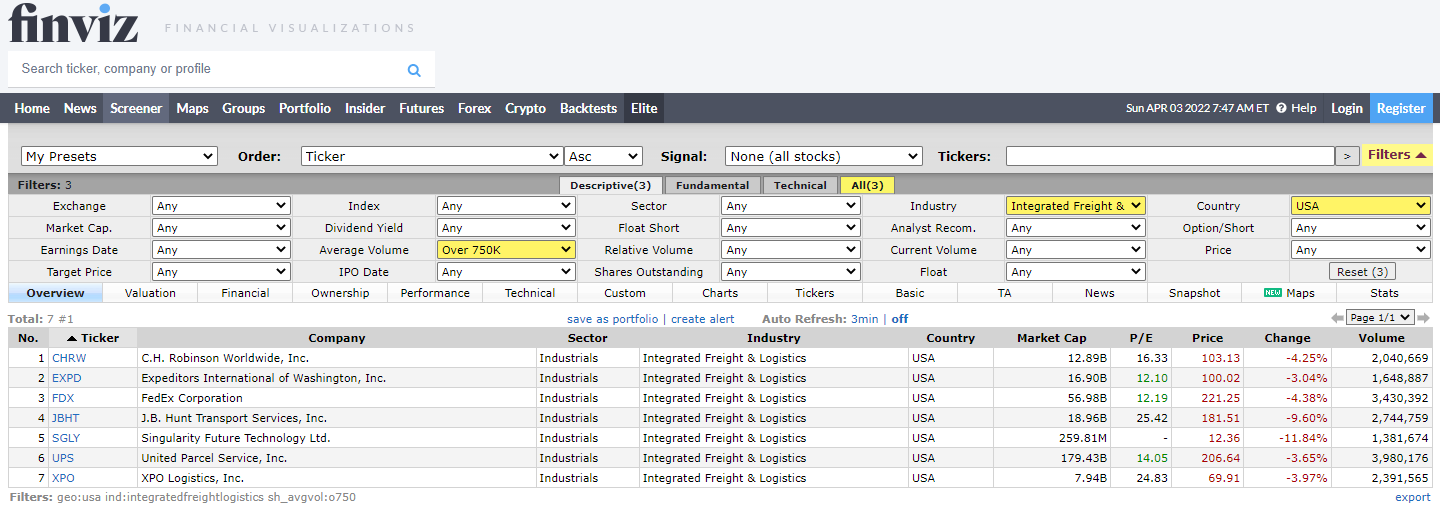The width and height of the screenshot is (1440, 506).
Task: Switch to the Descriptive(3) filters tab
Action: tap(610, 185)
